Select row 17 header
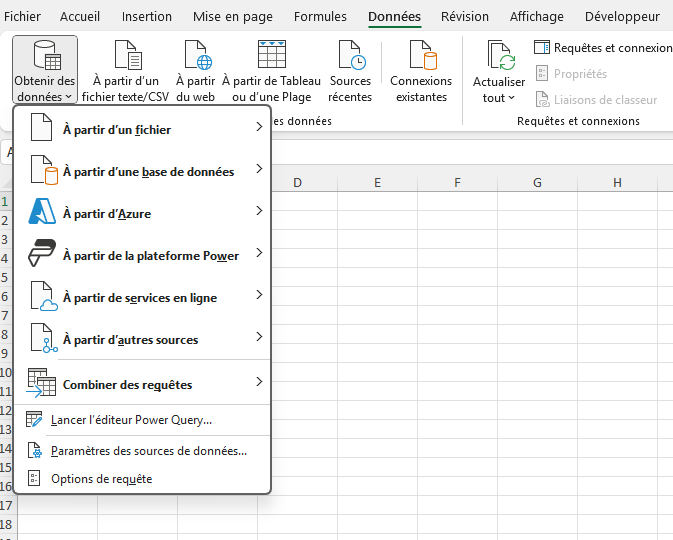Screen dimensions: 673x540 click(x=7, y=505)
